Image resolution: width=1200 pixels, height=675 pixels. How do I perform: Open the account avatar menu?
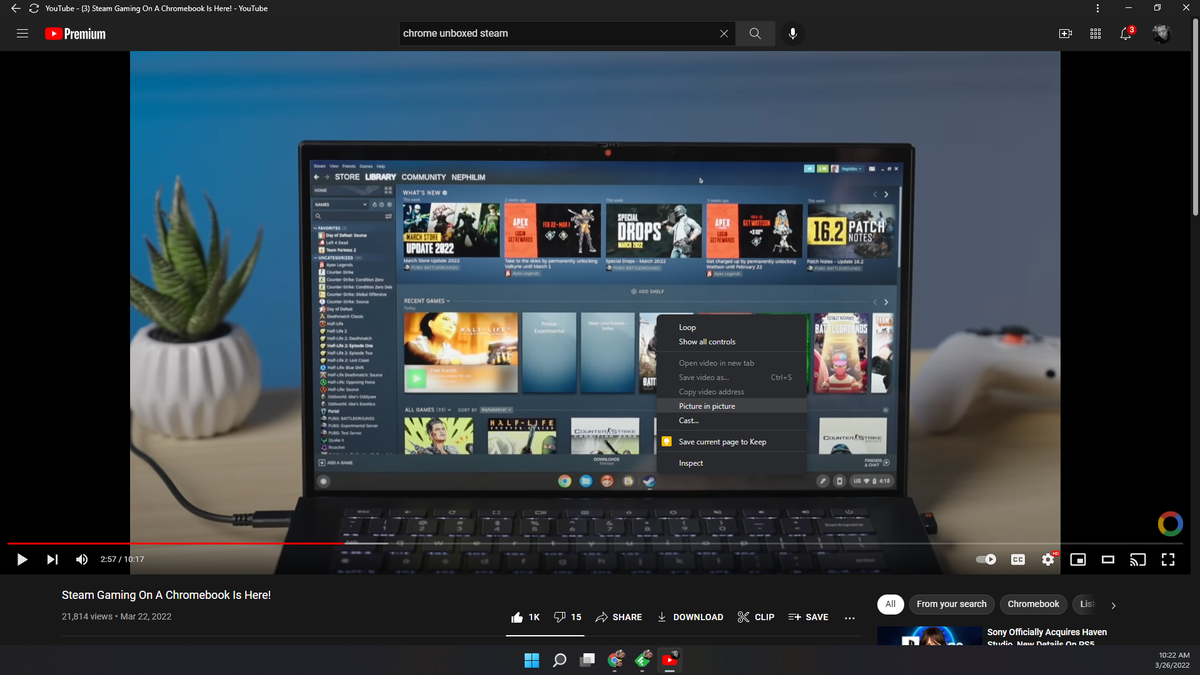pyautogui.click(x=1161, y=33)
